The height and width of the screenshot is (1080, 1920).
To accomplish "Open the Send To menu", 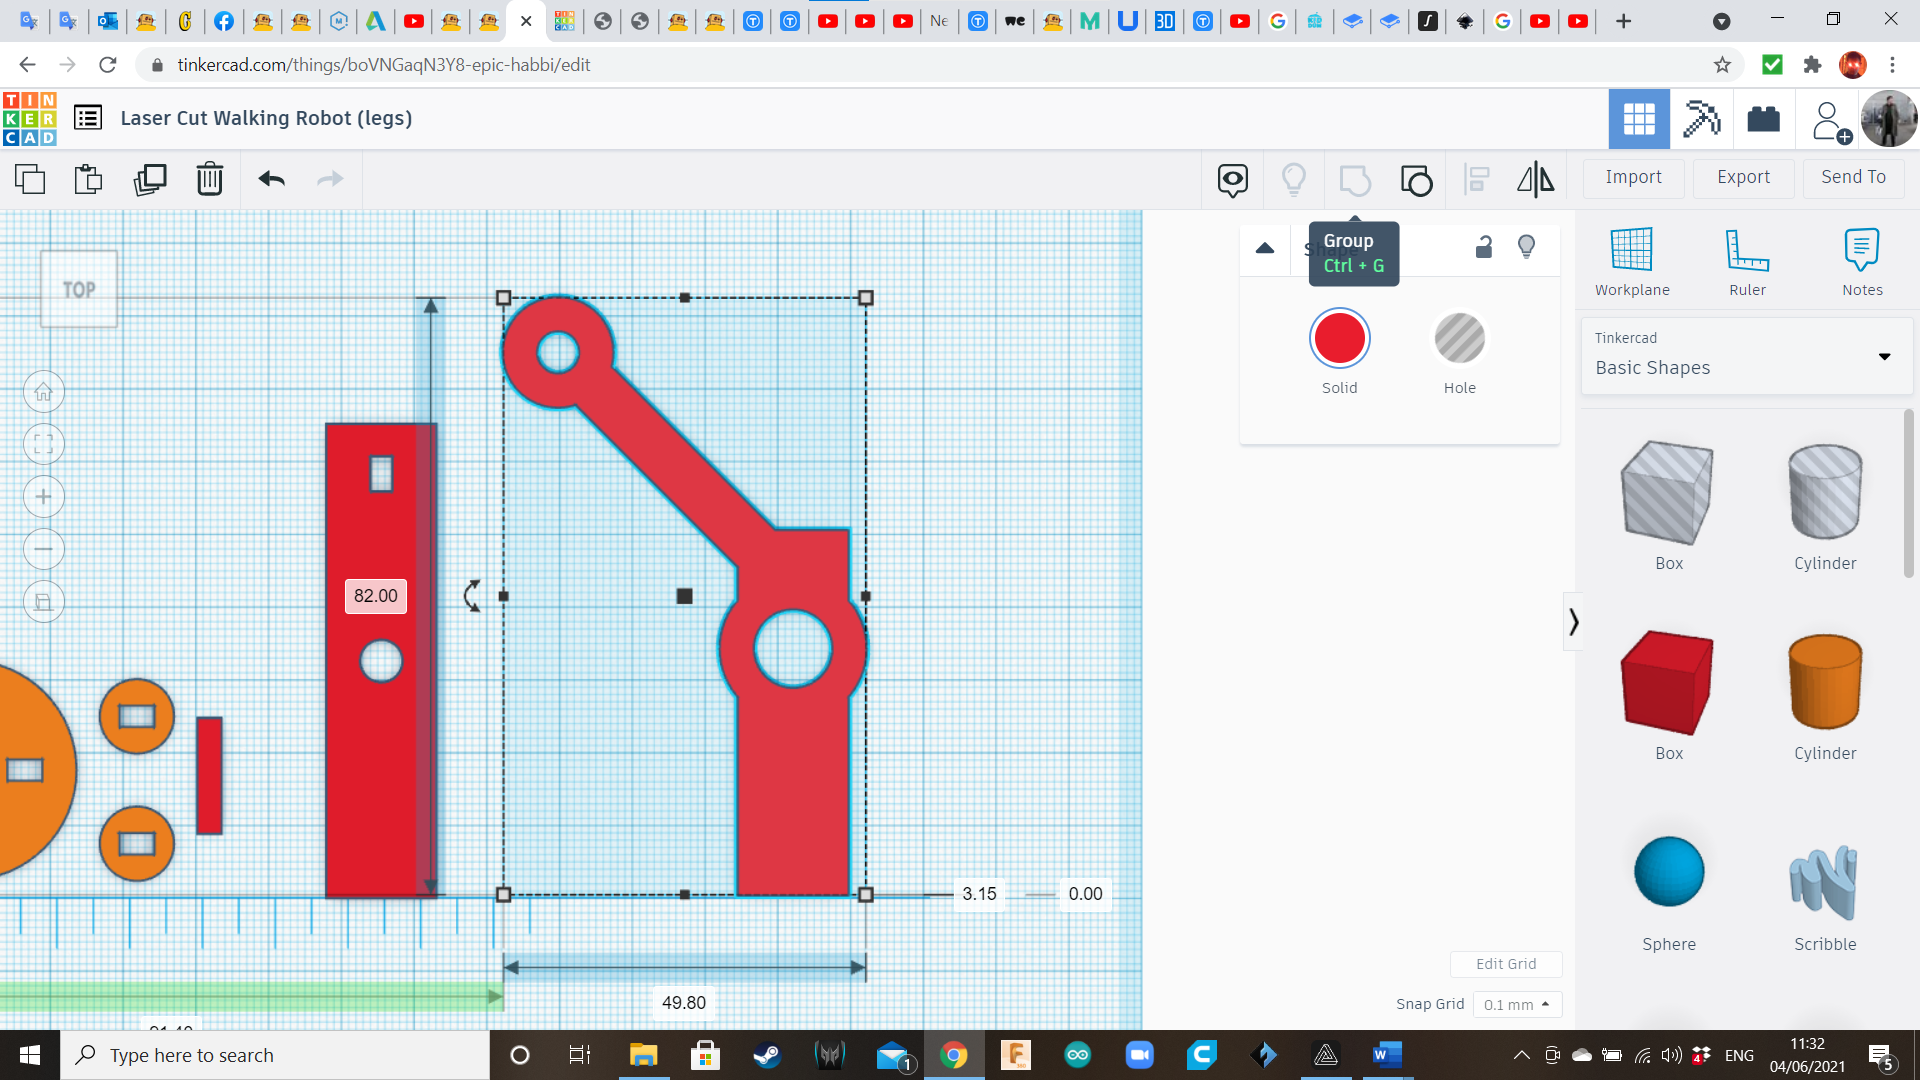I will [x=1853, y=177].
